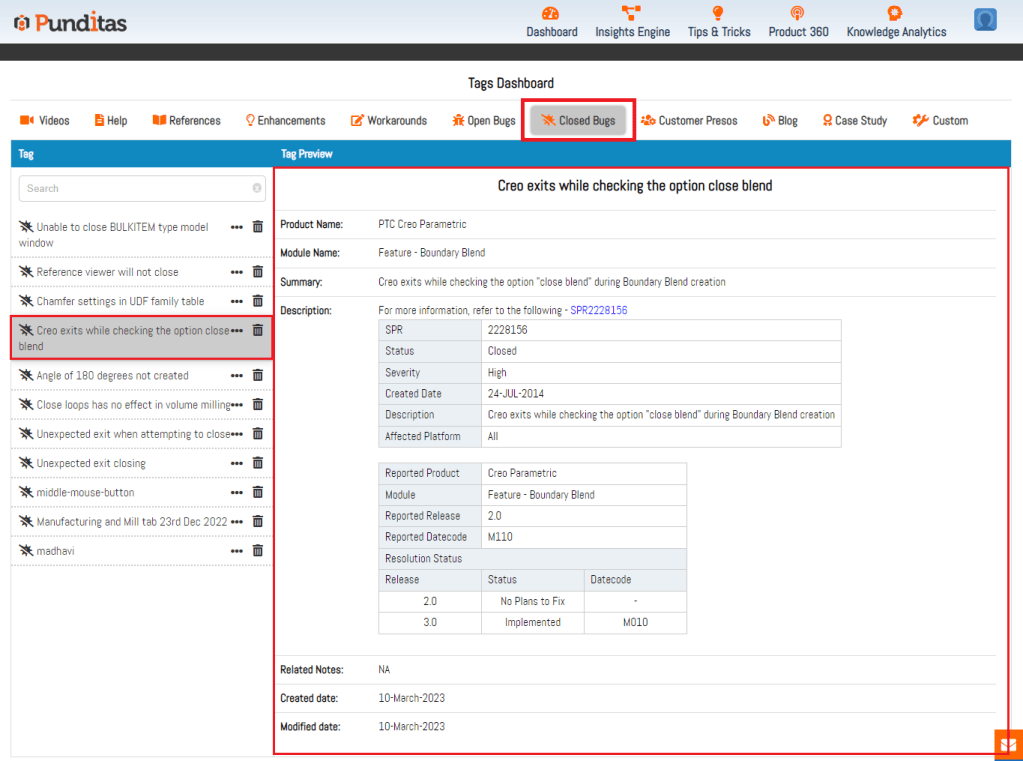Clear the tag search field icon
Viewport: 1023px width, 761px height.
point(257,188)
